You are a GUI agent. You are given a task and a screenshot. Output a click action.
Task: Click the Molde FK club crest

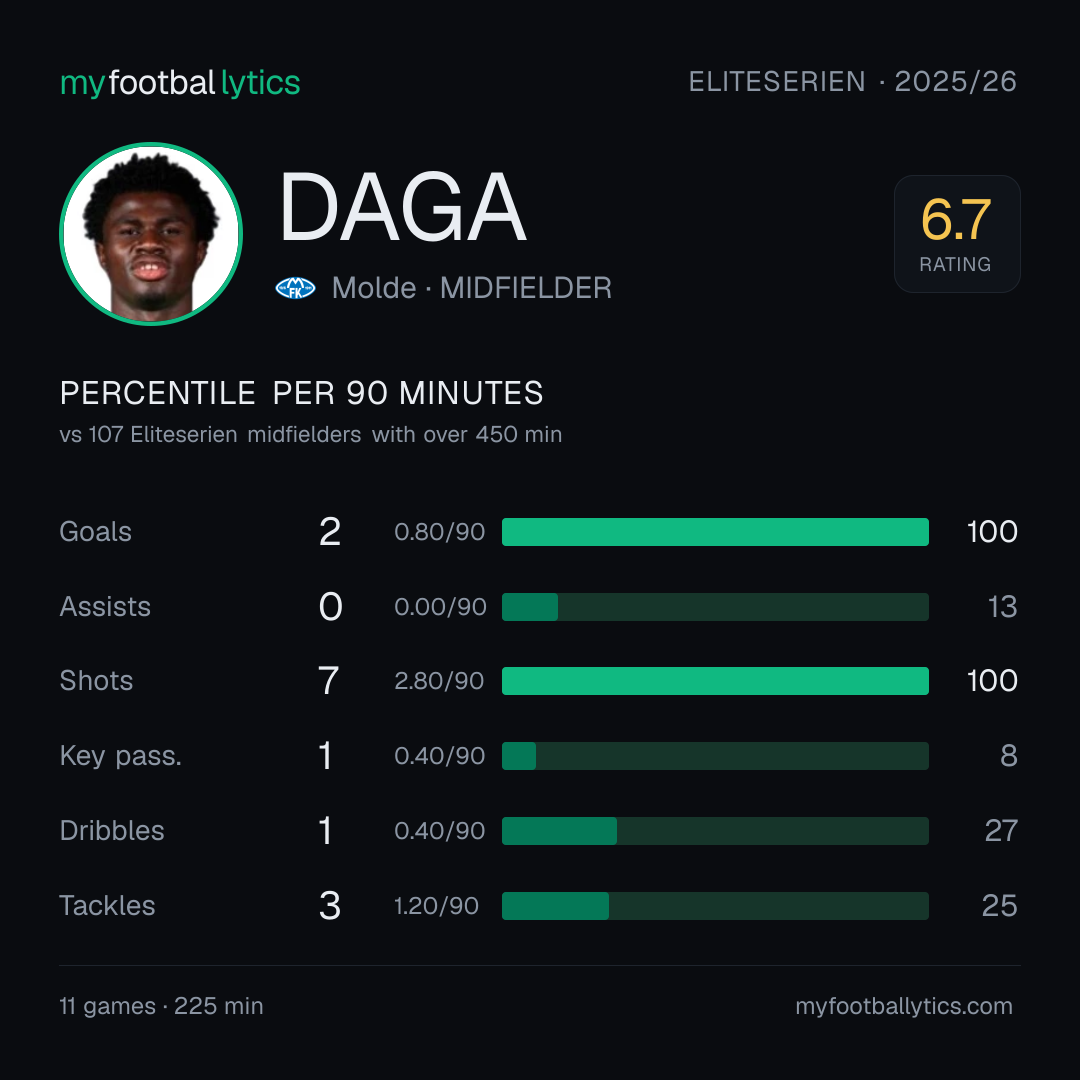[x=295, y=288]
